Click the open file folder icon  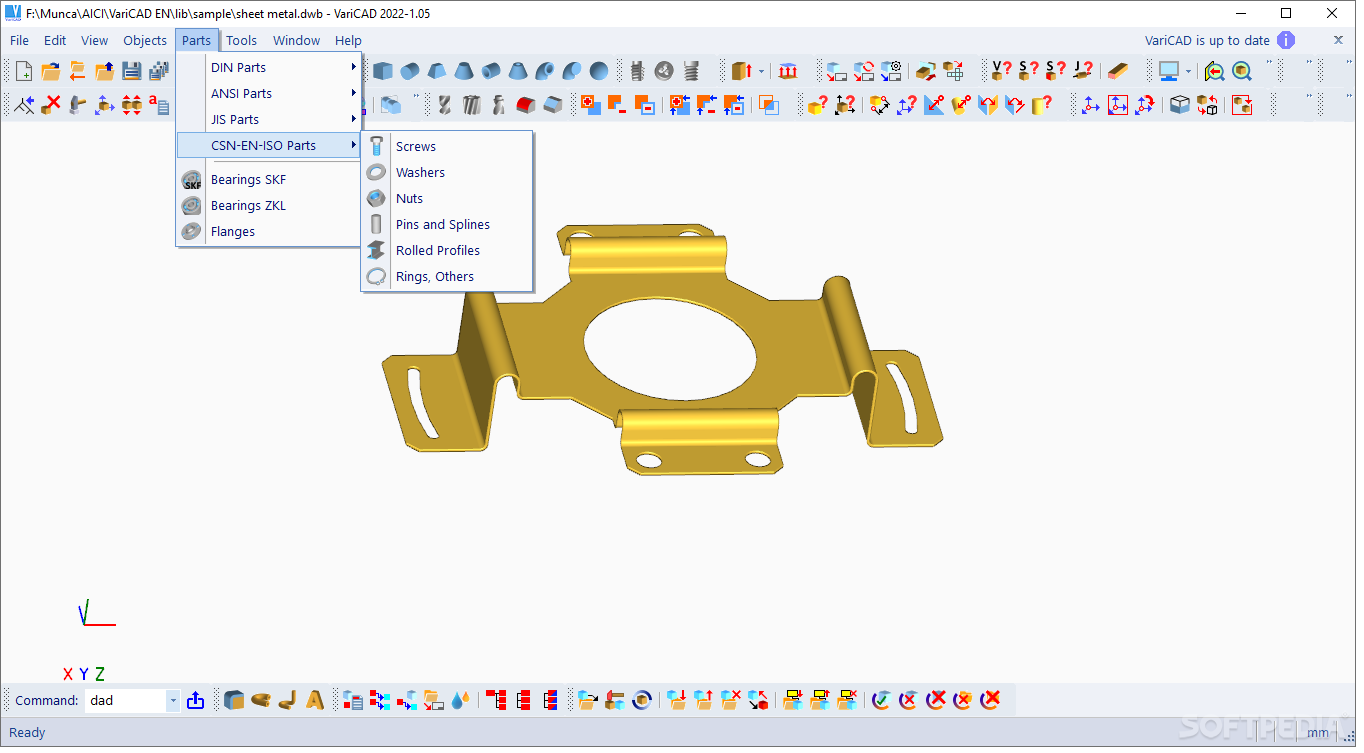click(x=51, y=71)
